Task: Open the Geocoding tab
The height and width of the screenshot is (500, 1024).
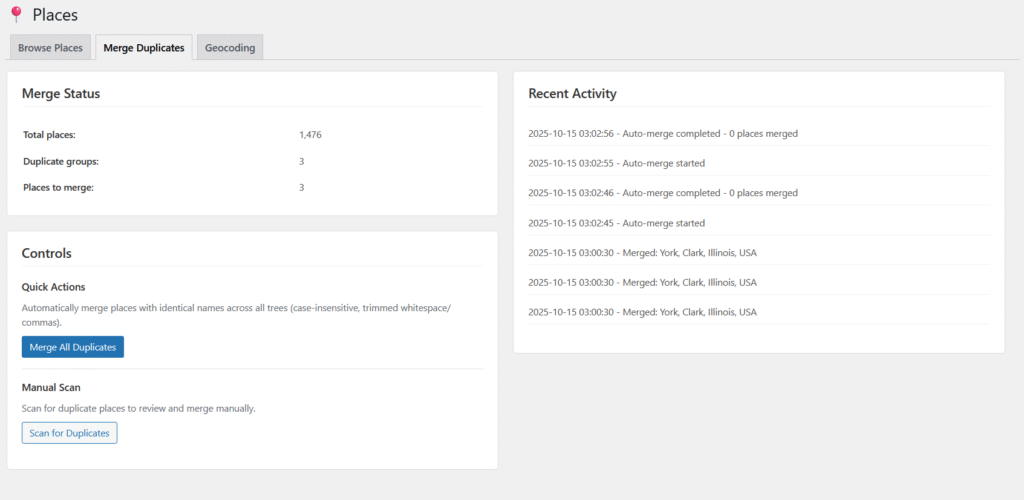Action: (x=230, y=48)
